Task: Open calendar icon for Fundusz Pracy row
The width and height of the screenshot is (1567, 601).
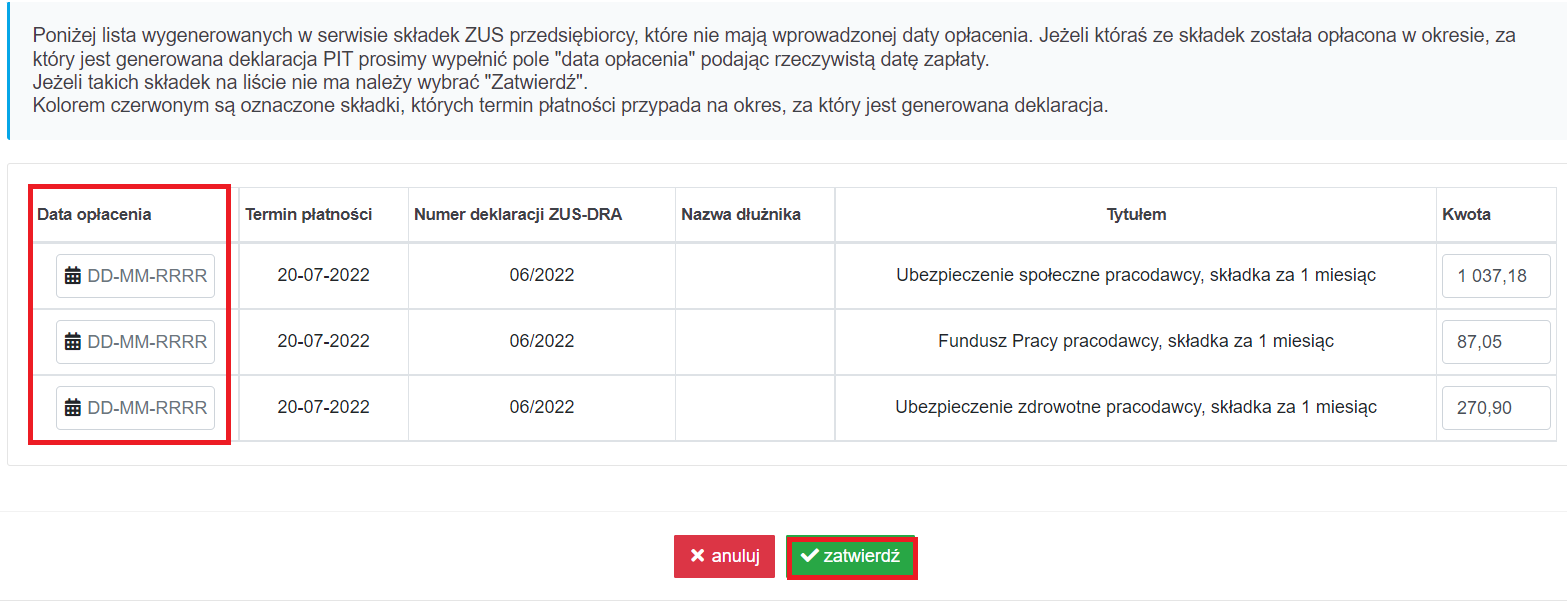Action: [x=72, y=342]
